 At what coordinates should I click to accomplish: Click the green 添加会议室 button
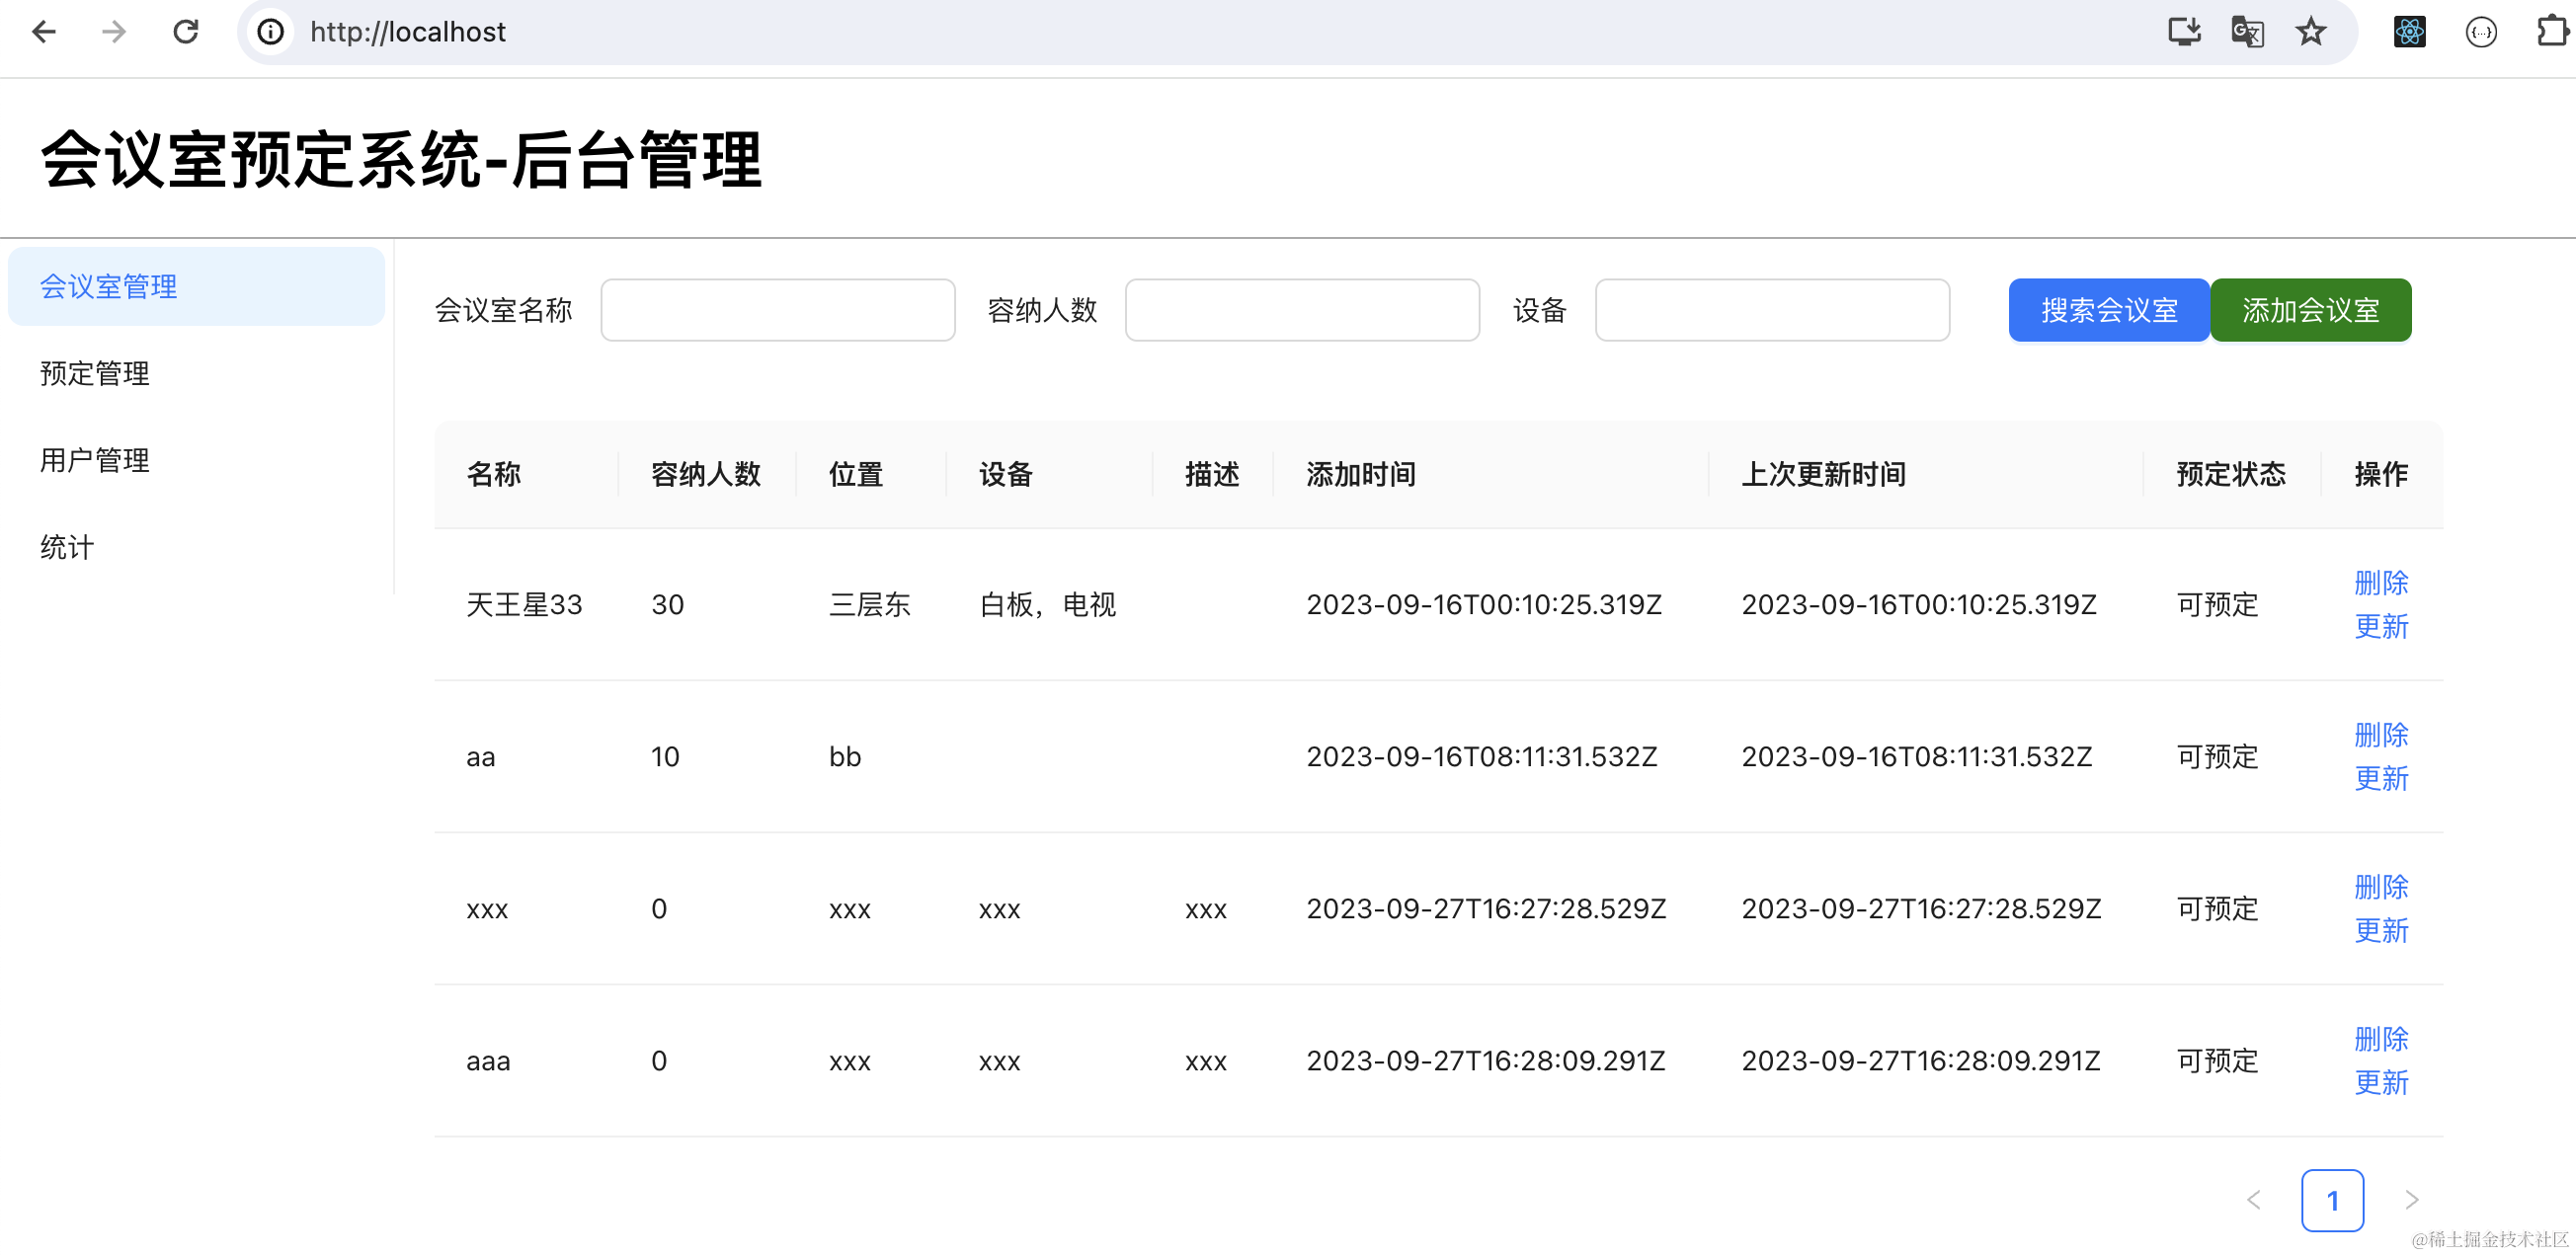tap(2310, 310)
